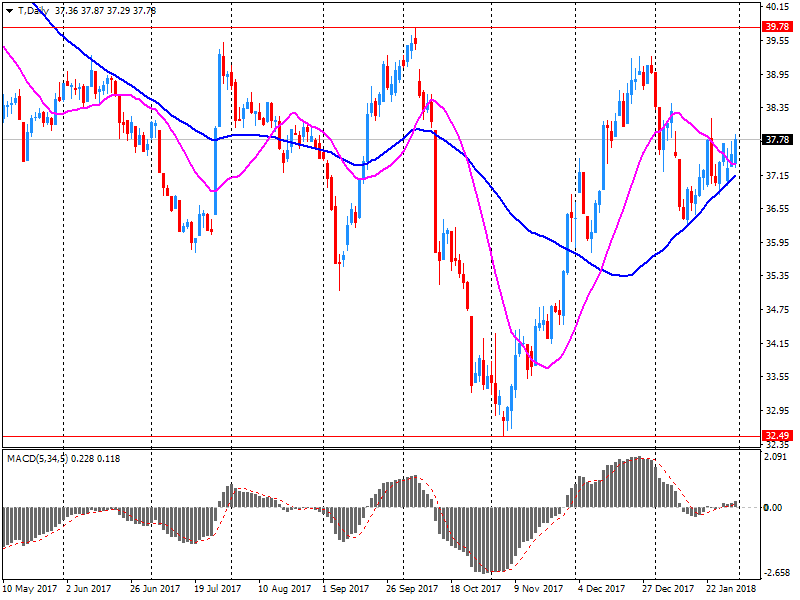Image resolution: width=800 pixels, height=600 pixels.
Task: Click the red 39.78 price tag
Action: (776, 27)
